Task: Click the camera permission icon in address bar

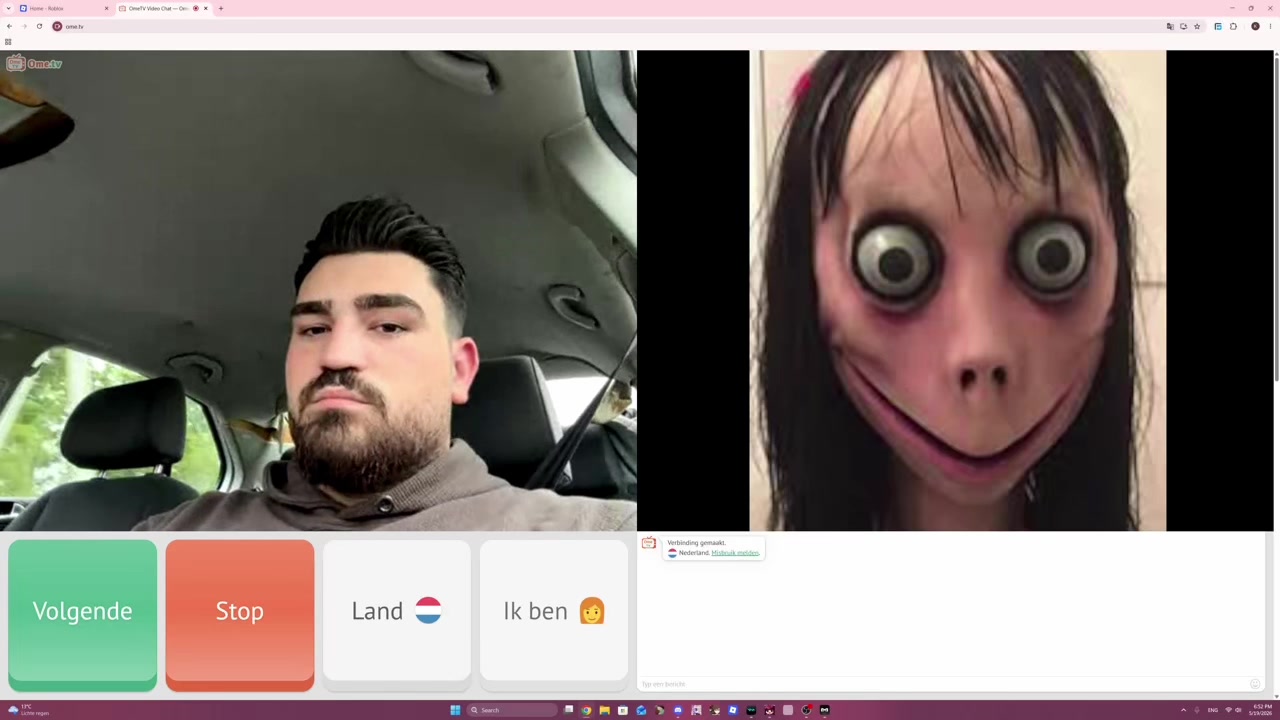Action: pyautogui.click(x=1183, y=26)
